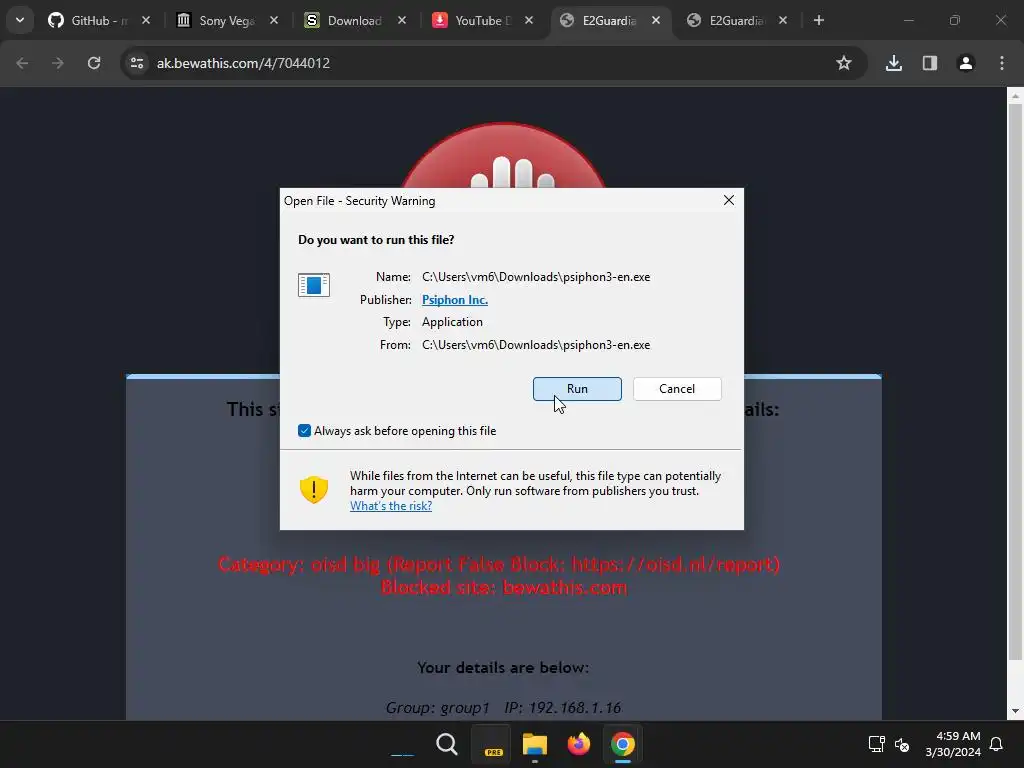Open the Chrome profile menu
Viewport: 1024px width, 768px height.
pos(966,63)
